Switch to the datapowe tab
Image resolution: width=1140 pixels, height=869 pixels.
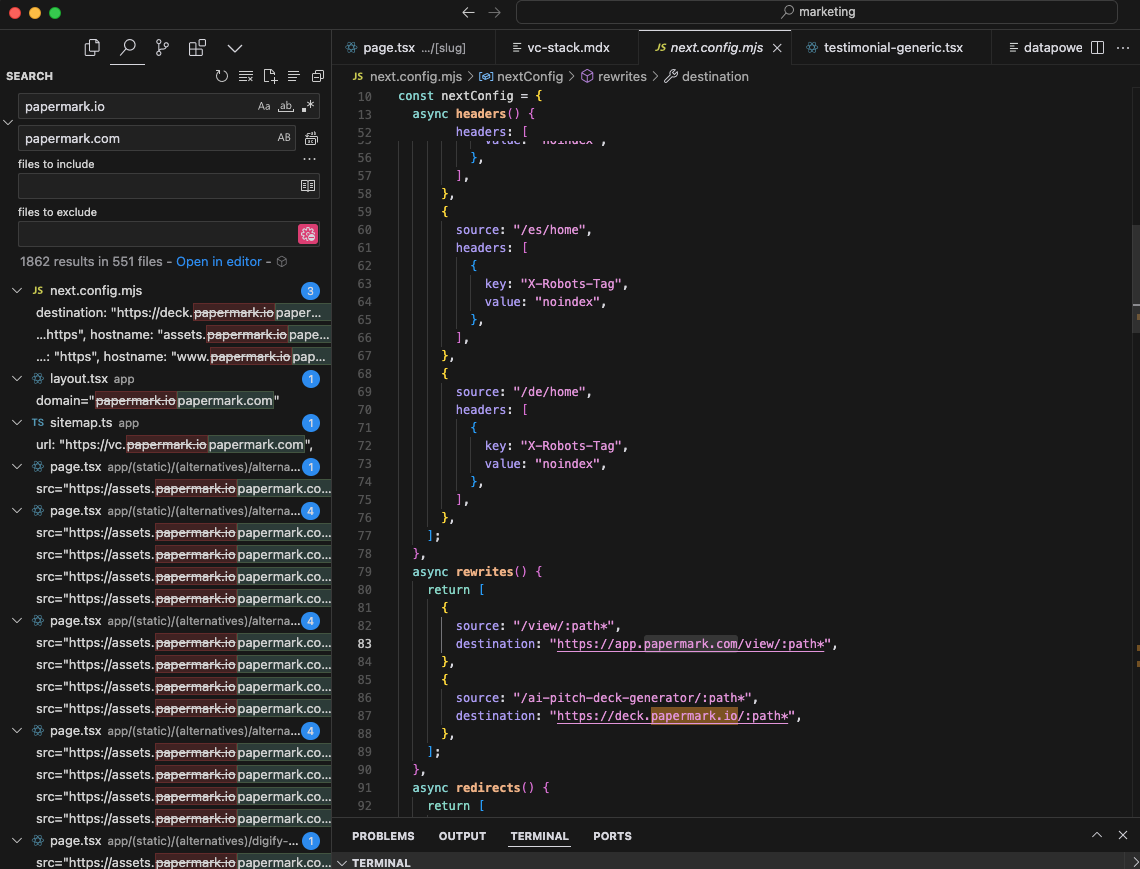click(1045, 48)
